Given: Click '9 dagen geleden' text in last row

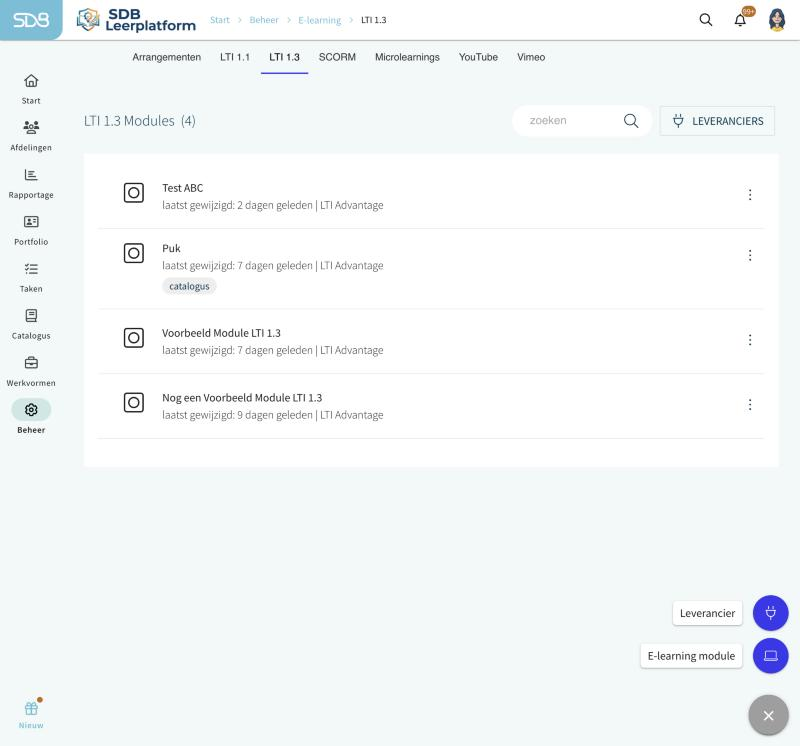Looking at the screenshot, I should coord(274,415).
